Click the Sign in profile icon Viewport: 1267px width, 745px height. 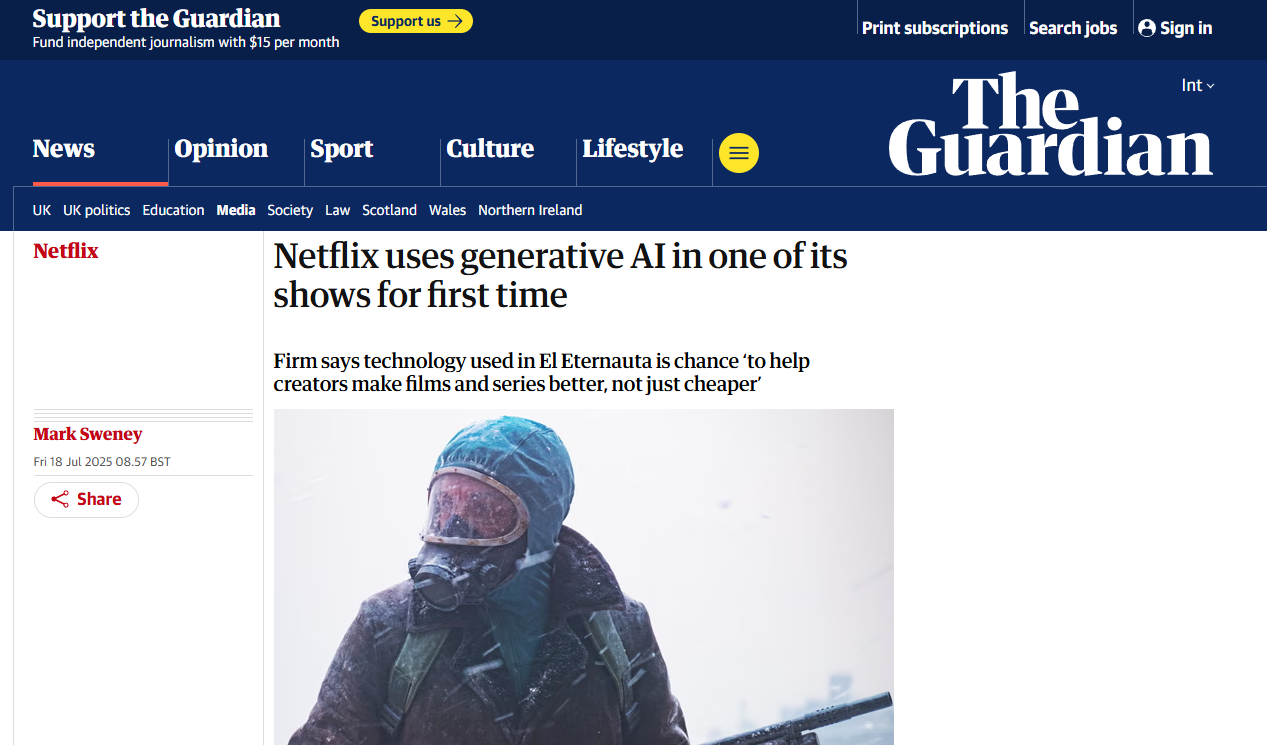point(1147,28)
